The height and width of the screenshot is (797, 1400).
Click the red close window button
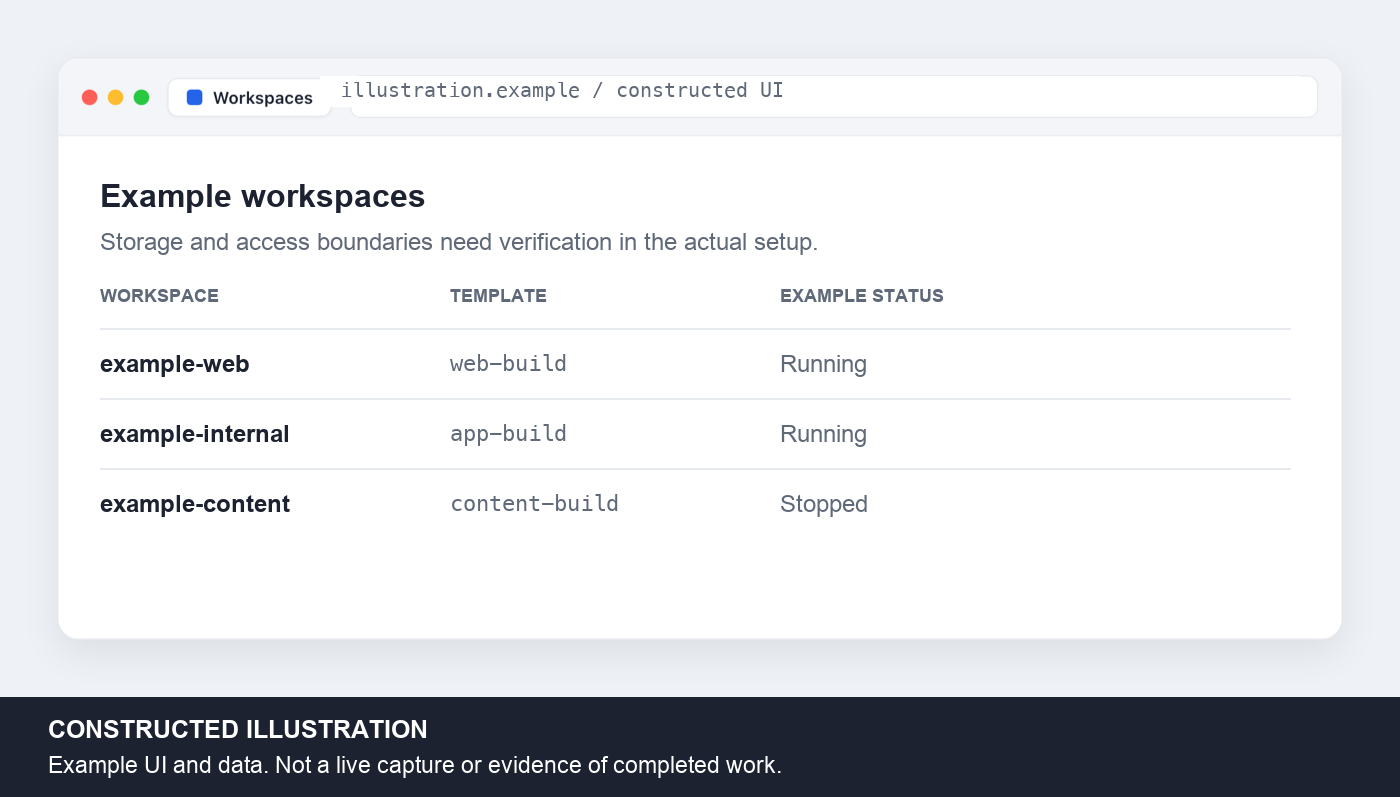pyautogui.click(x=90, y=97)
